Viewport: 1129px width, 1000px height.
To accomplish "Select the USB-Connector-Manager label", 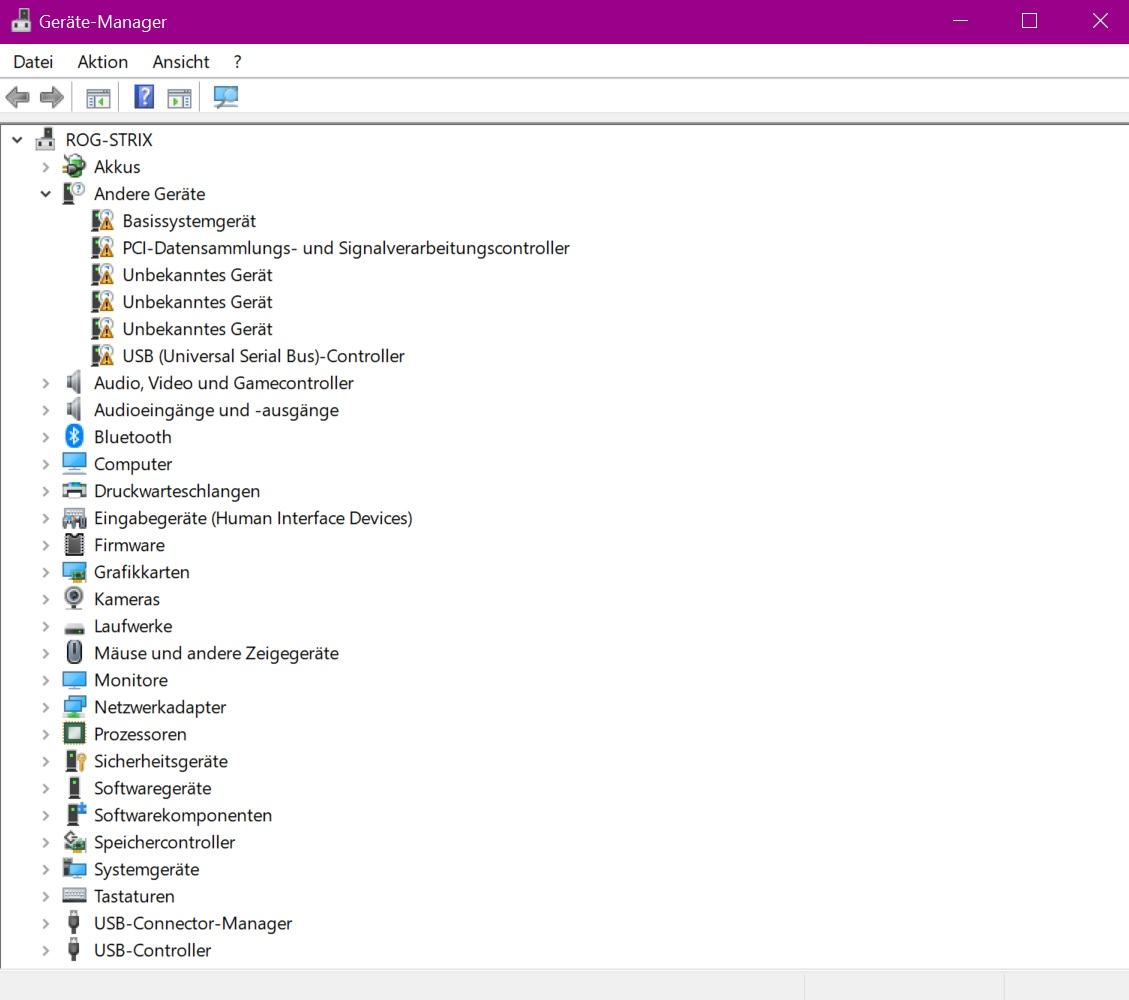I will [193, 923].
